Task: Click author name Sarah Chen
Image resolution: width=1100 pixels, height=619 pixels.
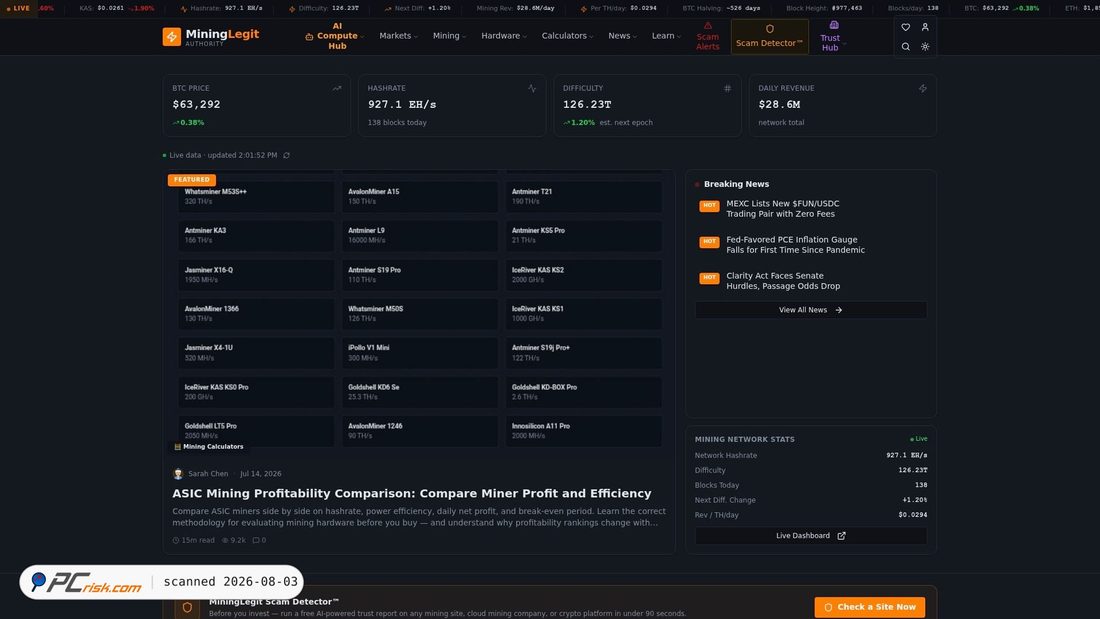Action: coord(208,474)
